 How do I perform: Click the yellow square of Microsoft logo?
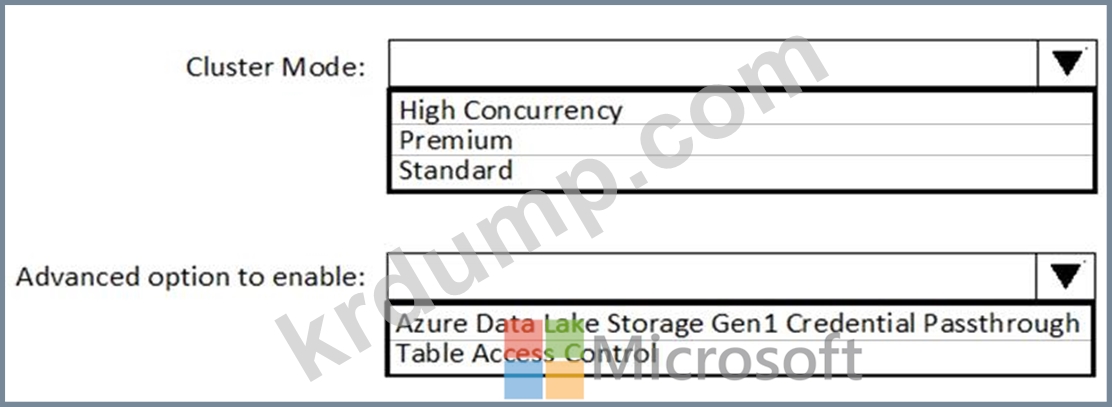[565, 380]
